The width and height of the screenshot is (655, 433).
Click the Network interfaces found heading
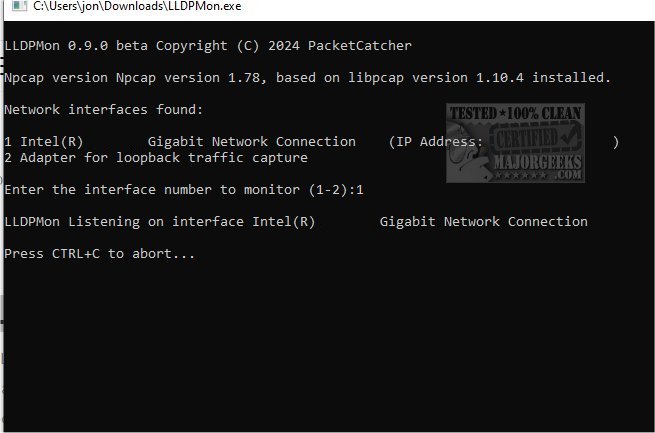pyautogui.click(x=103, y=109)
